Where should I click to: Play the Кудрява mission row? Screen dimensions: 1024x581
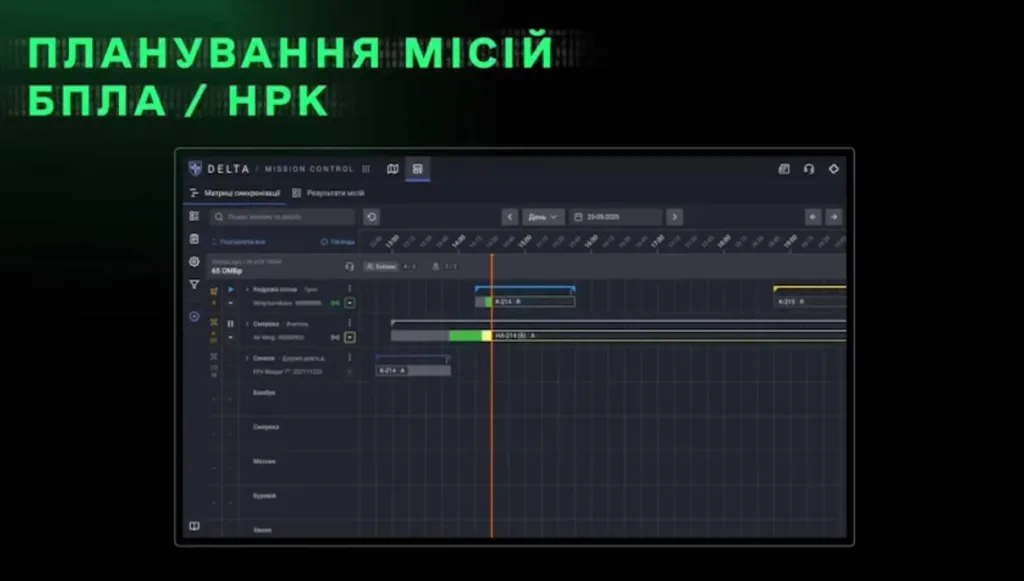231,289
